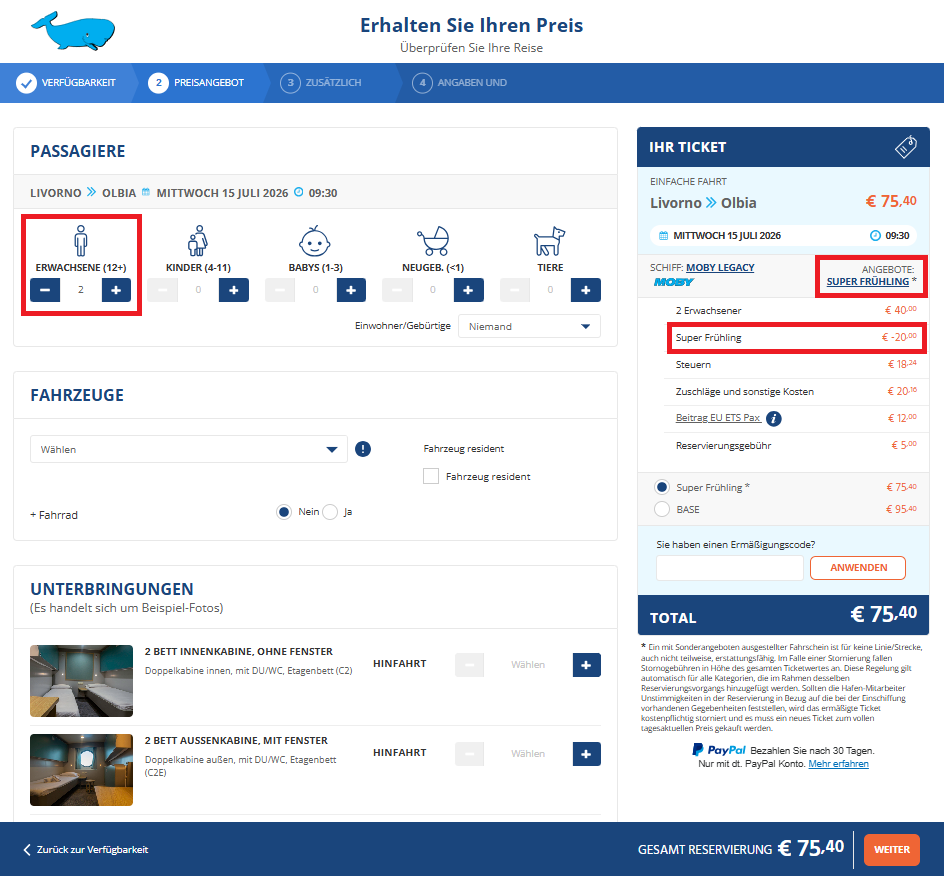The image size is (944, 876).
Task: Check the Fahrzeug resident checkbox
Action: coord(431,477)
